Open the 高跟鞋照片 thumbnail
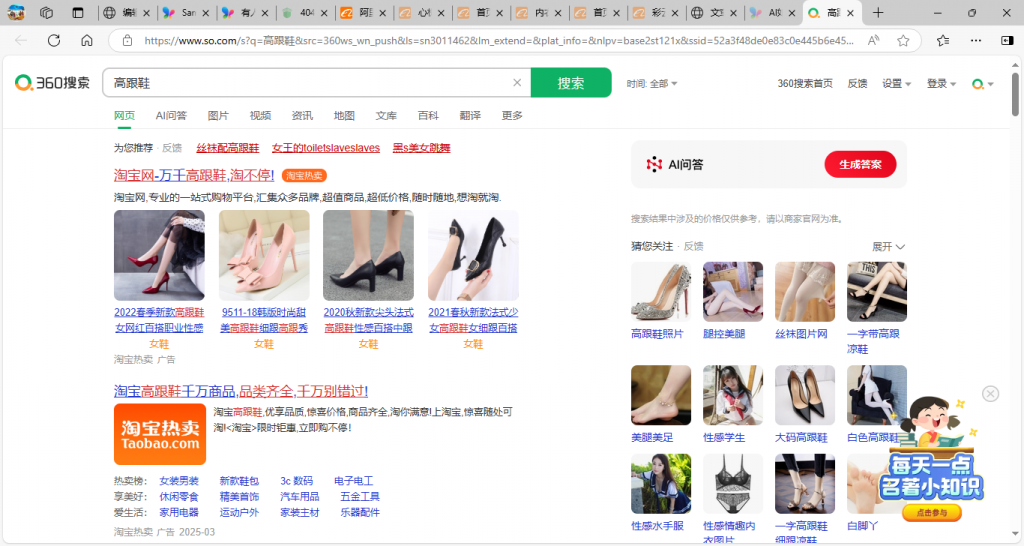The height and width of the screenshot is (546, 1024). [x=661, y=292]
